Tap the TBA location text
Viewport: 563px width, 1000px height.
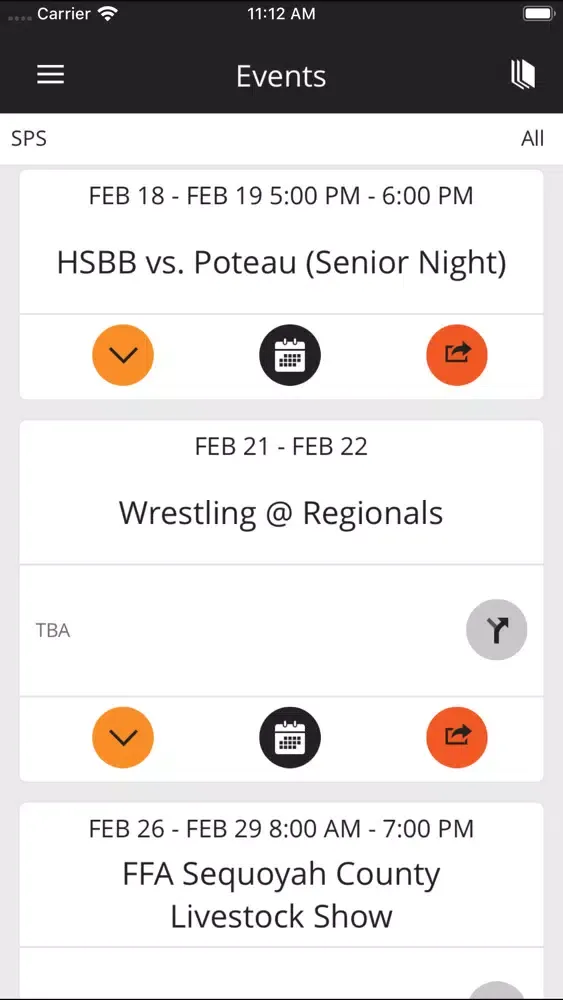[x=53, y=631]
